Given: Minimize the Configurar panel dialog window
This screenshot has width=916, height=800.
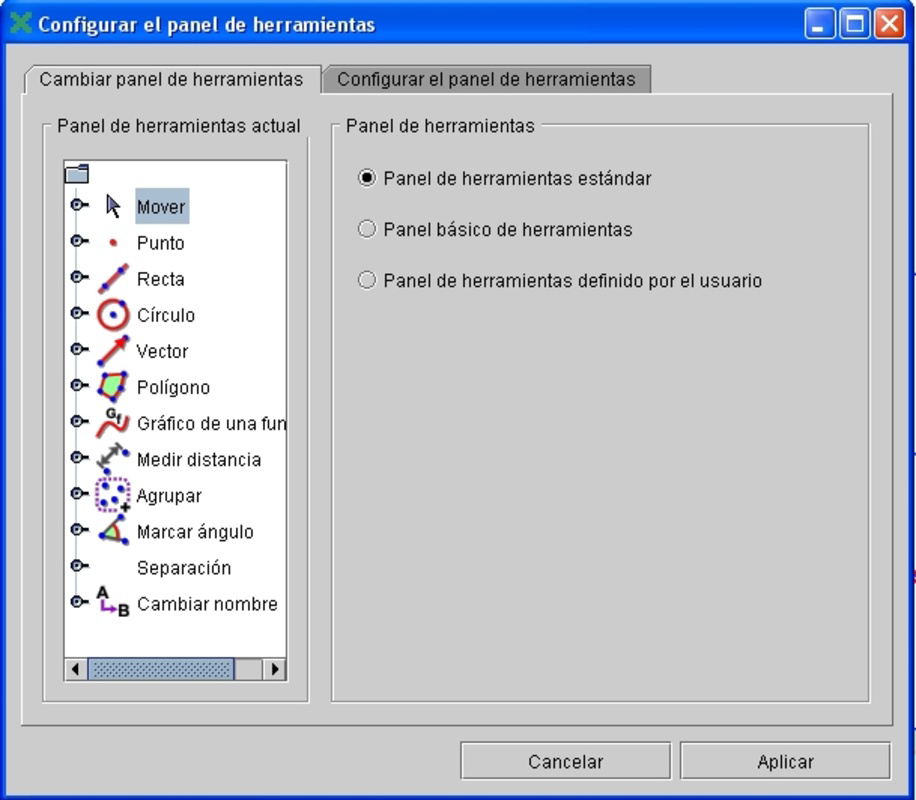Looking at the screenshot, I should 819,24.
